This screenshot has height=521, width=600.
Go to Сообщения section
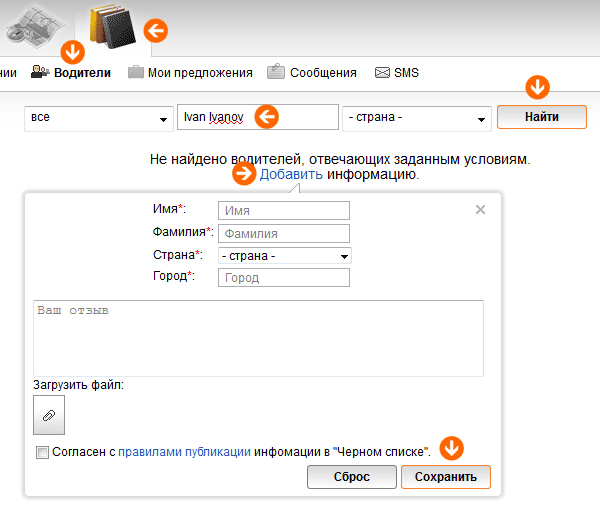312,73
